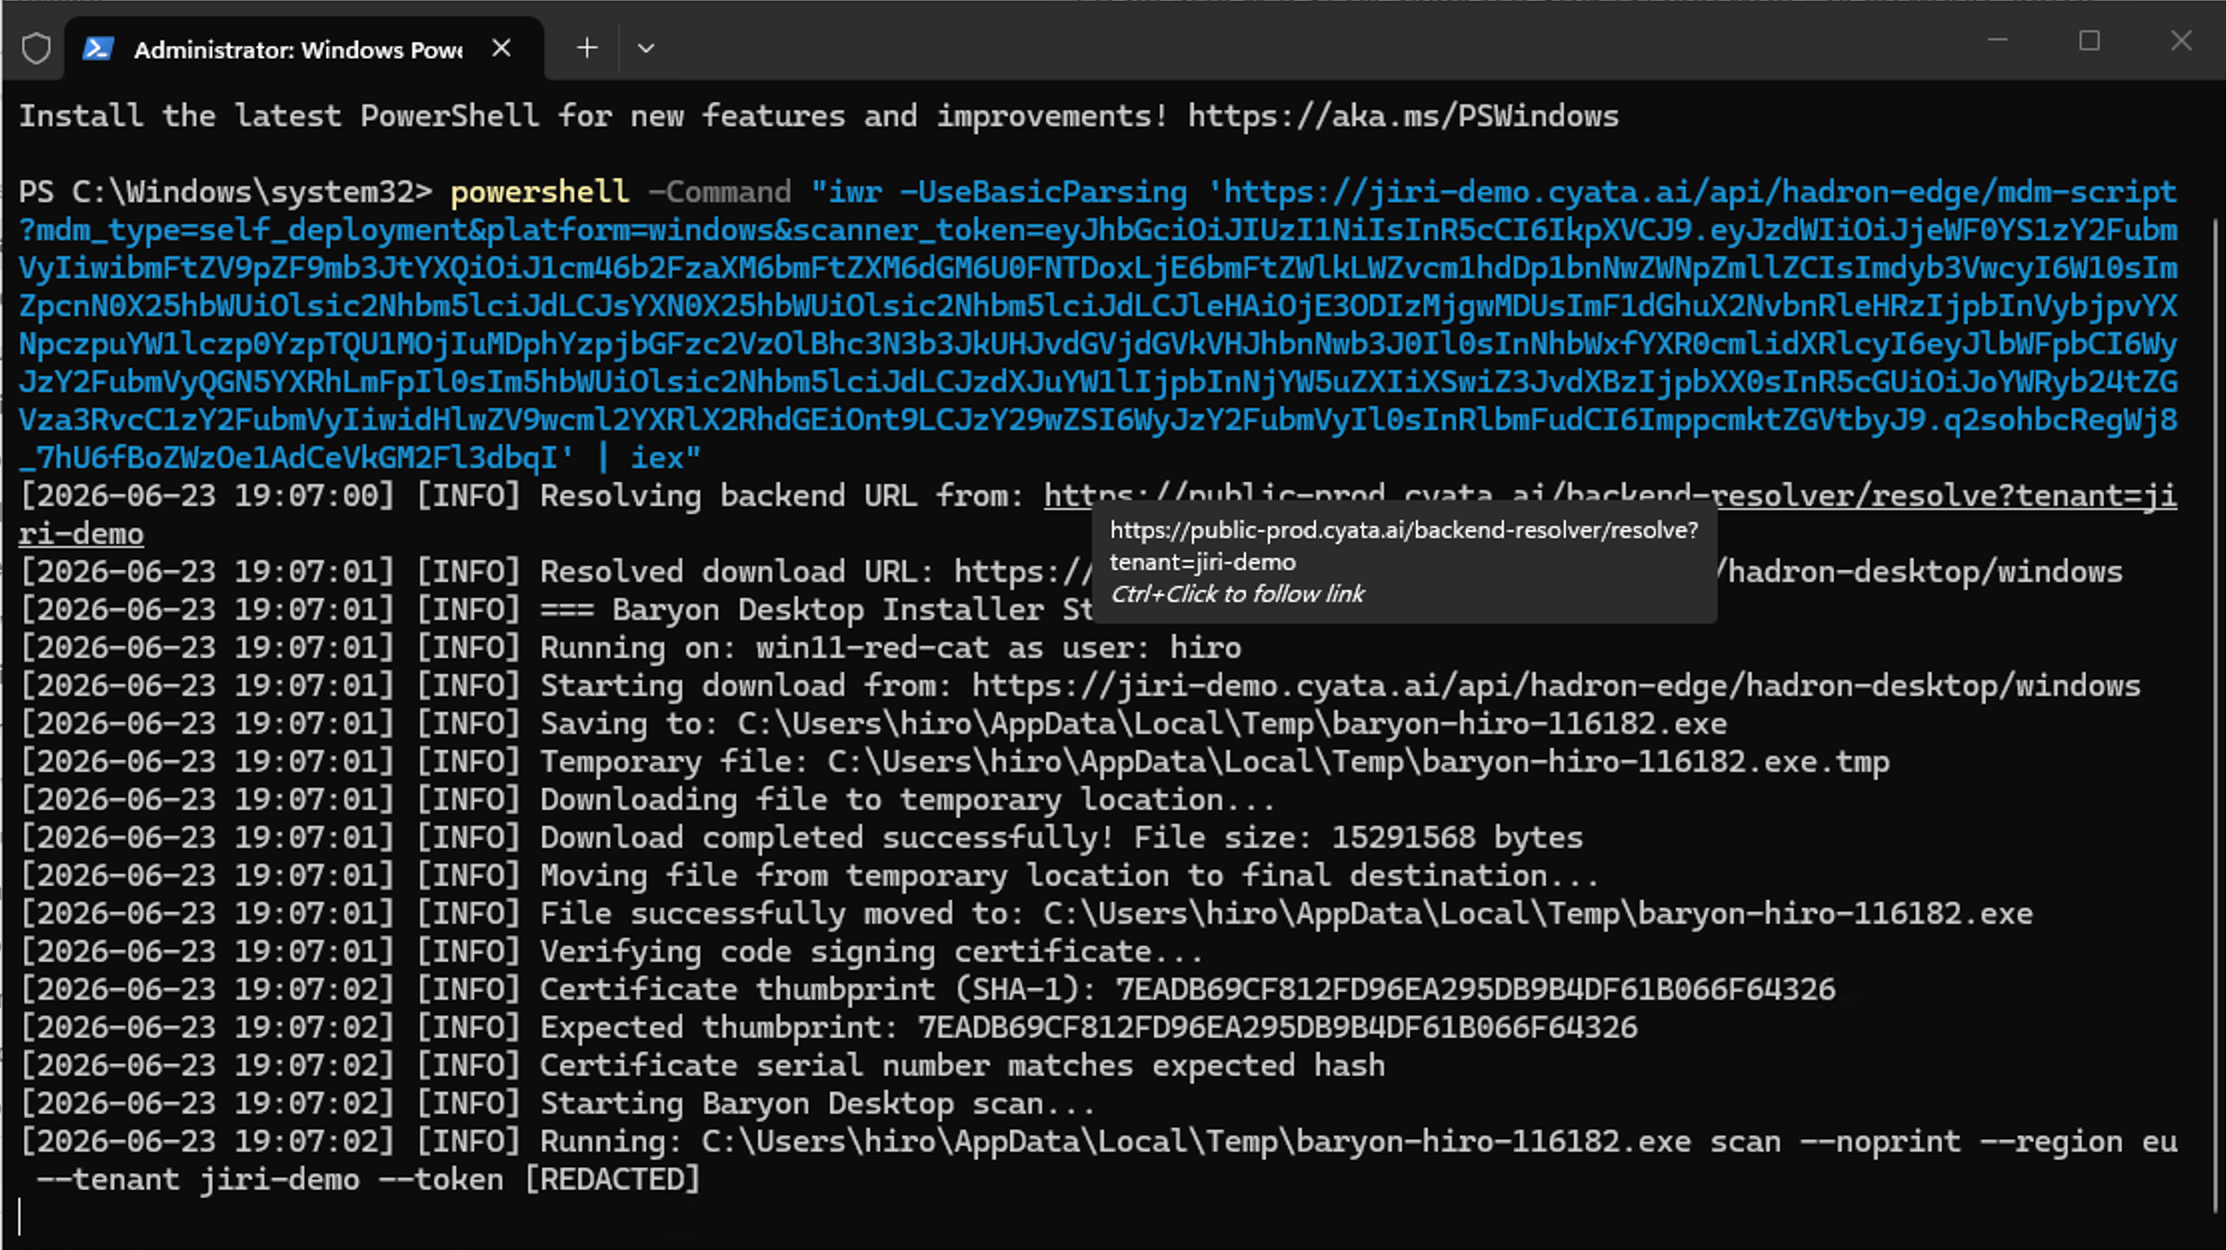2226x1250 pixels.
Task: Click the yellow 'powershell' command word
Action: (x=540, y=192)
